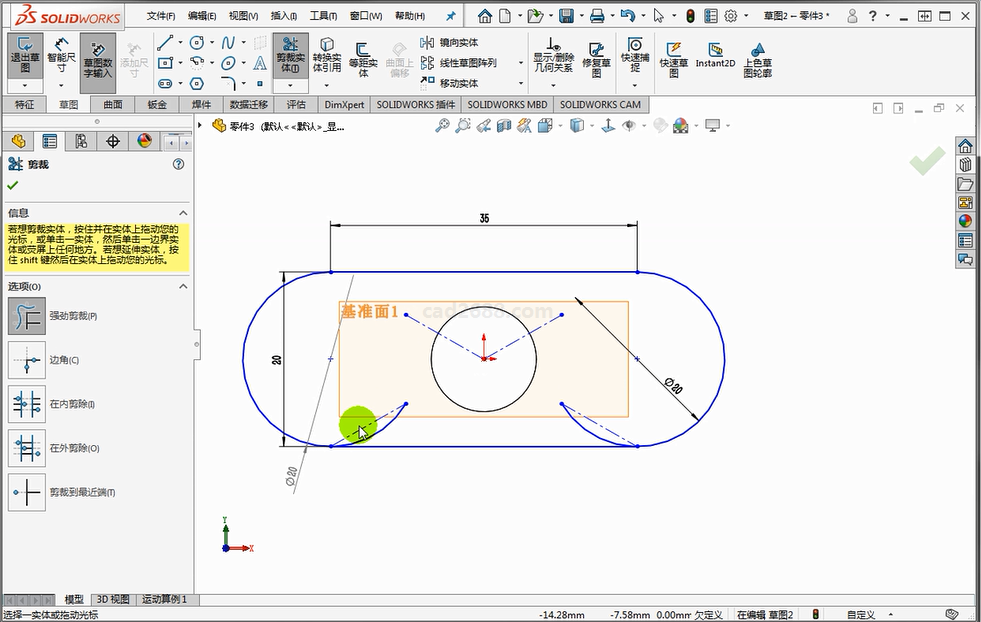Switch to the 特征 (Features) ribbon tab
The width and height of the screenshot is (981, 622).
[x=24, y=104]
